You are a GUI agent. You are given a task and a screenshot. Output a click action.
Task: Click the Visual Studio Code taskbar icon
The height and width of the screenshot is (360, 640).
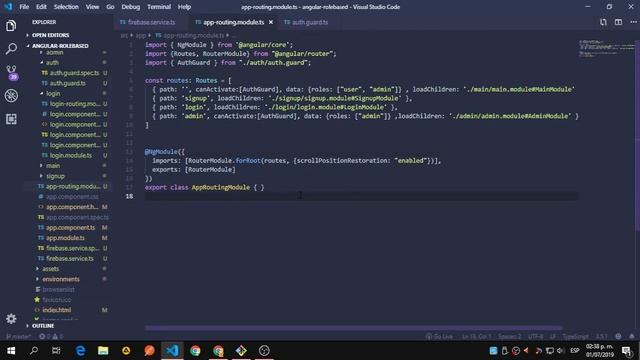pyautogui.click(x=172, y=351)
